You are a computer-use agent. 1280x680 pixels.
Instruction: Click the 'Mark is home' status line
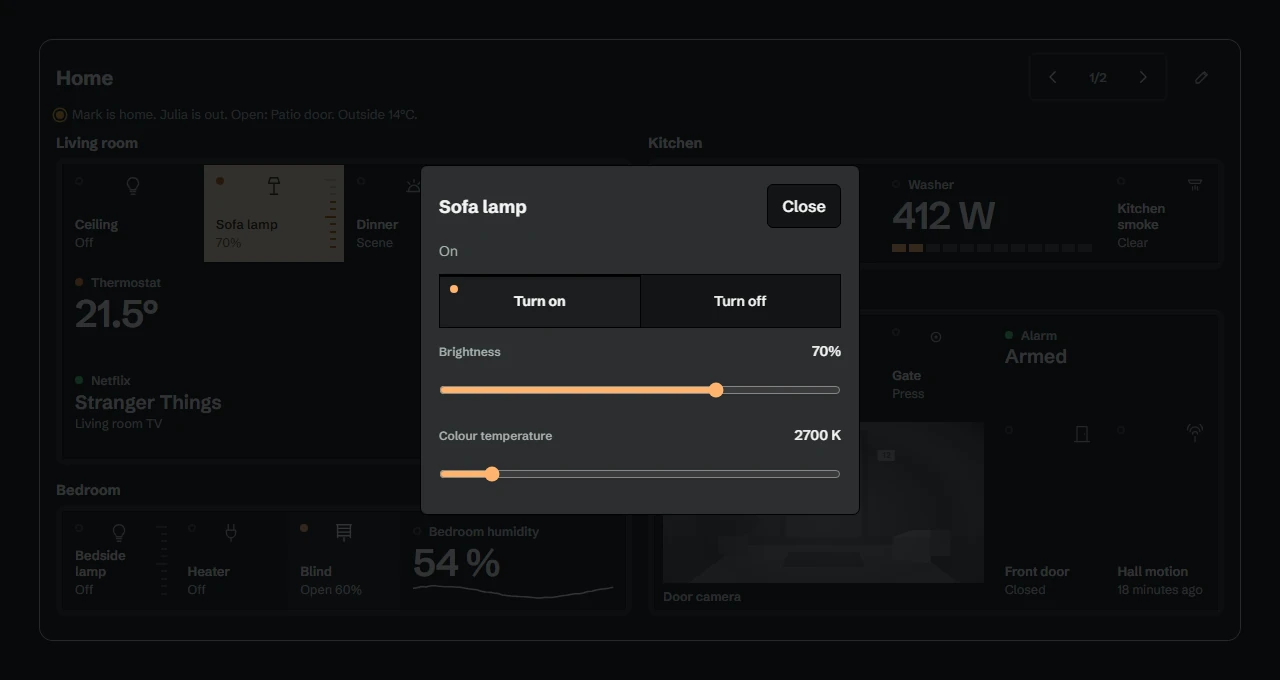[x=245, y=115]
